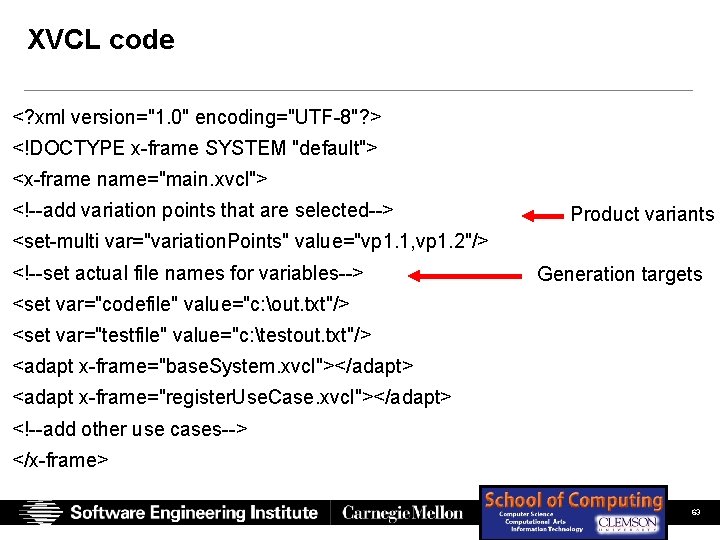Click the set var="testfile" line

pyautogui.click(x=191, y=335)
